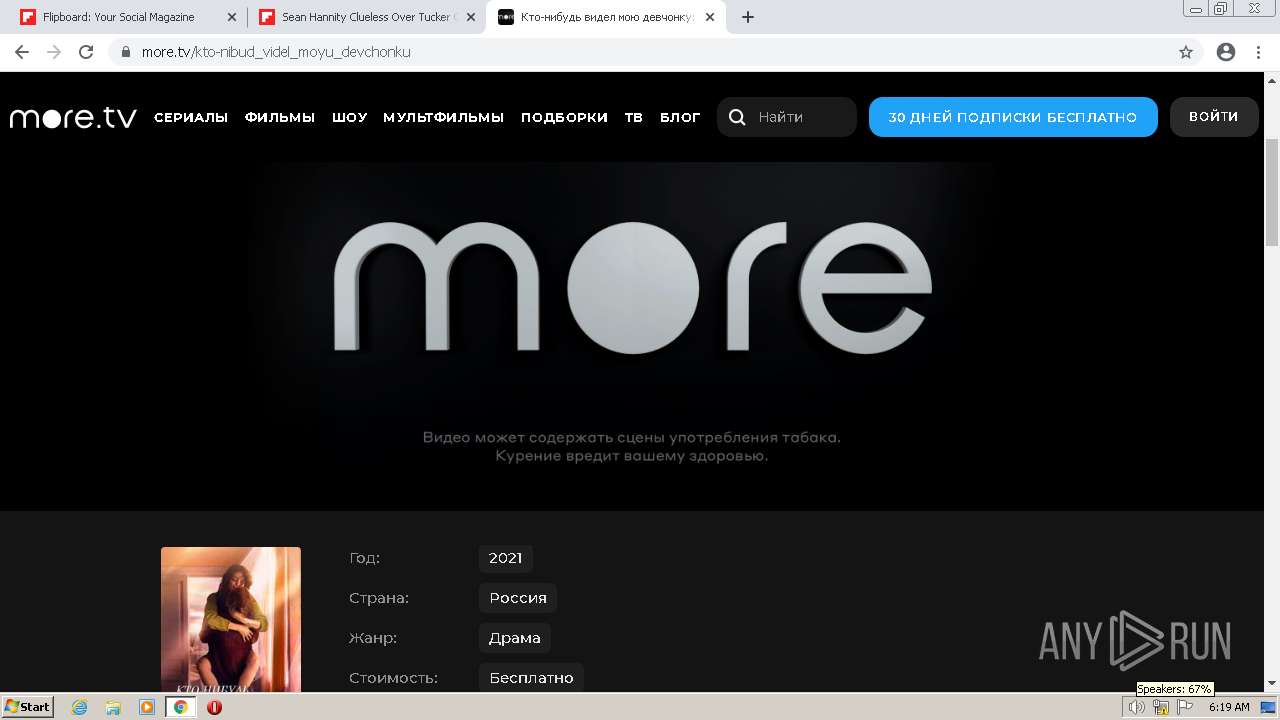This screenshot has width=1280, height=720.
Task: Open the Chrome profile avatar menu
Action: (1226, 52)
